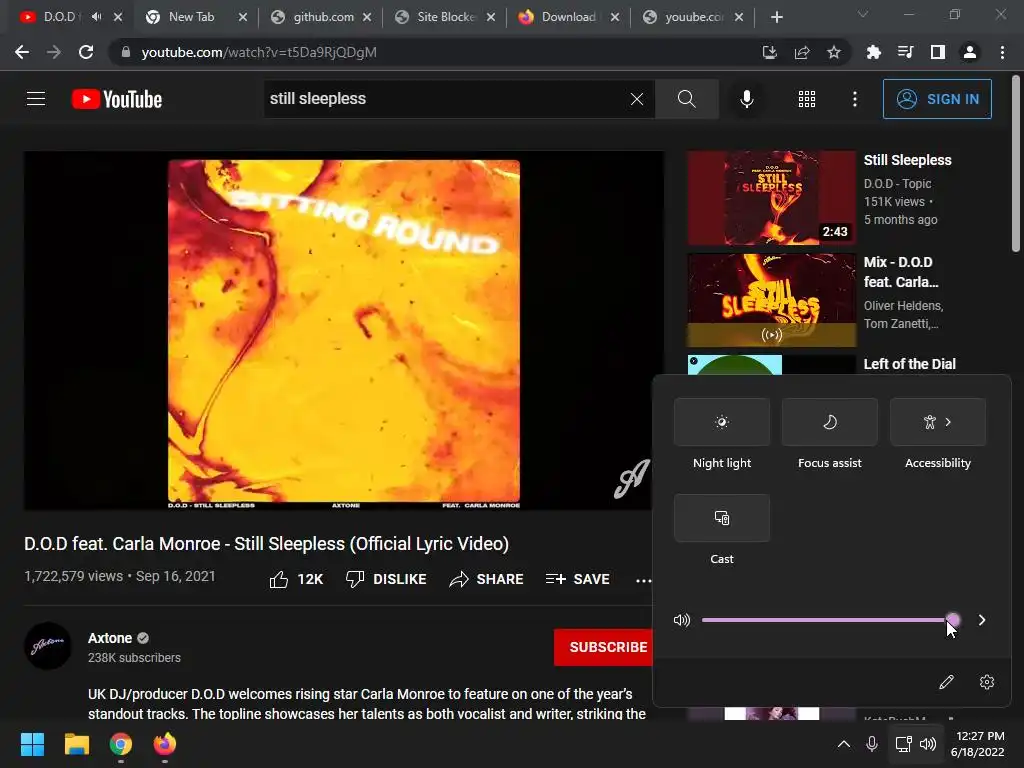This screenshot has width=1024, height=768.
Task: Subscribe to the Axtone channel
Action: coord(604,647)
